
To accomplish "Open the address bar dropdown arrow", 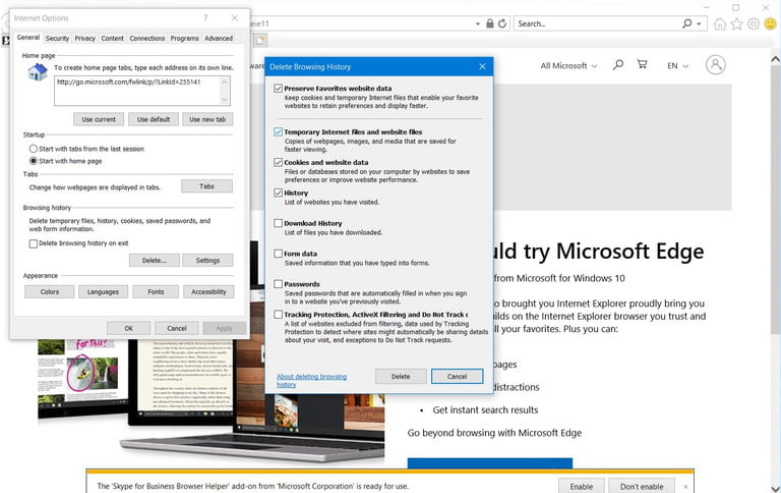I will 477,24.
